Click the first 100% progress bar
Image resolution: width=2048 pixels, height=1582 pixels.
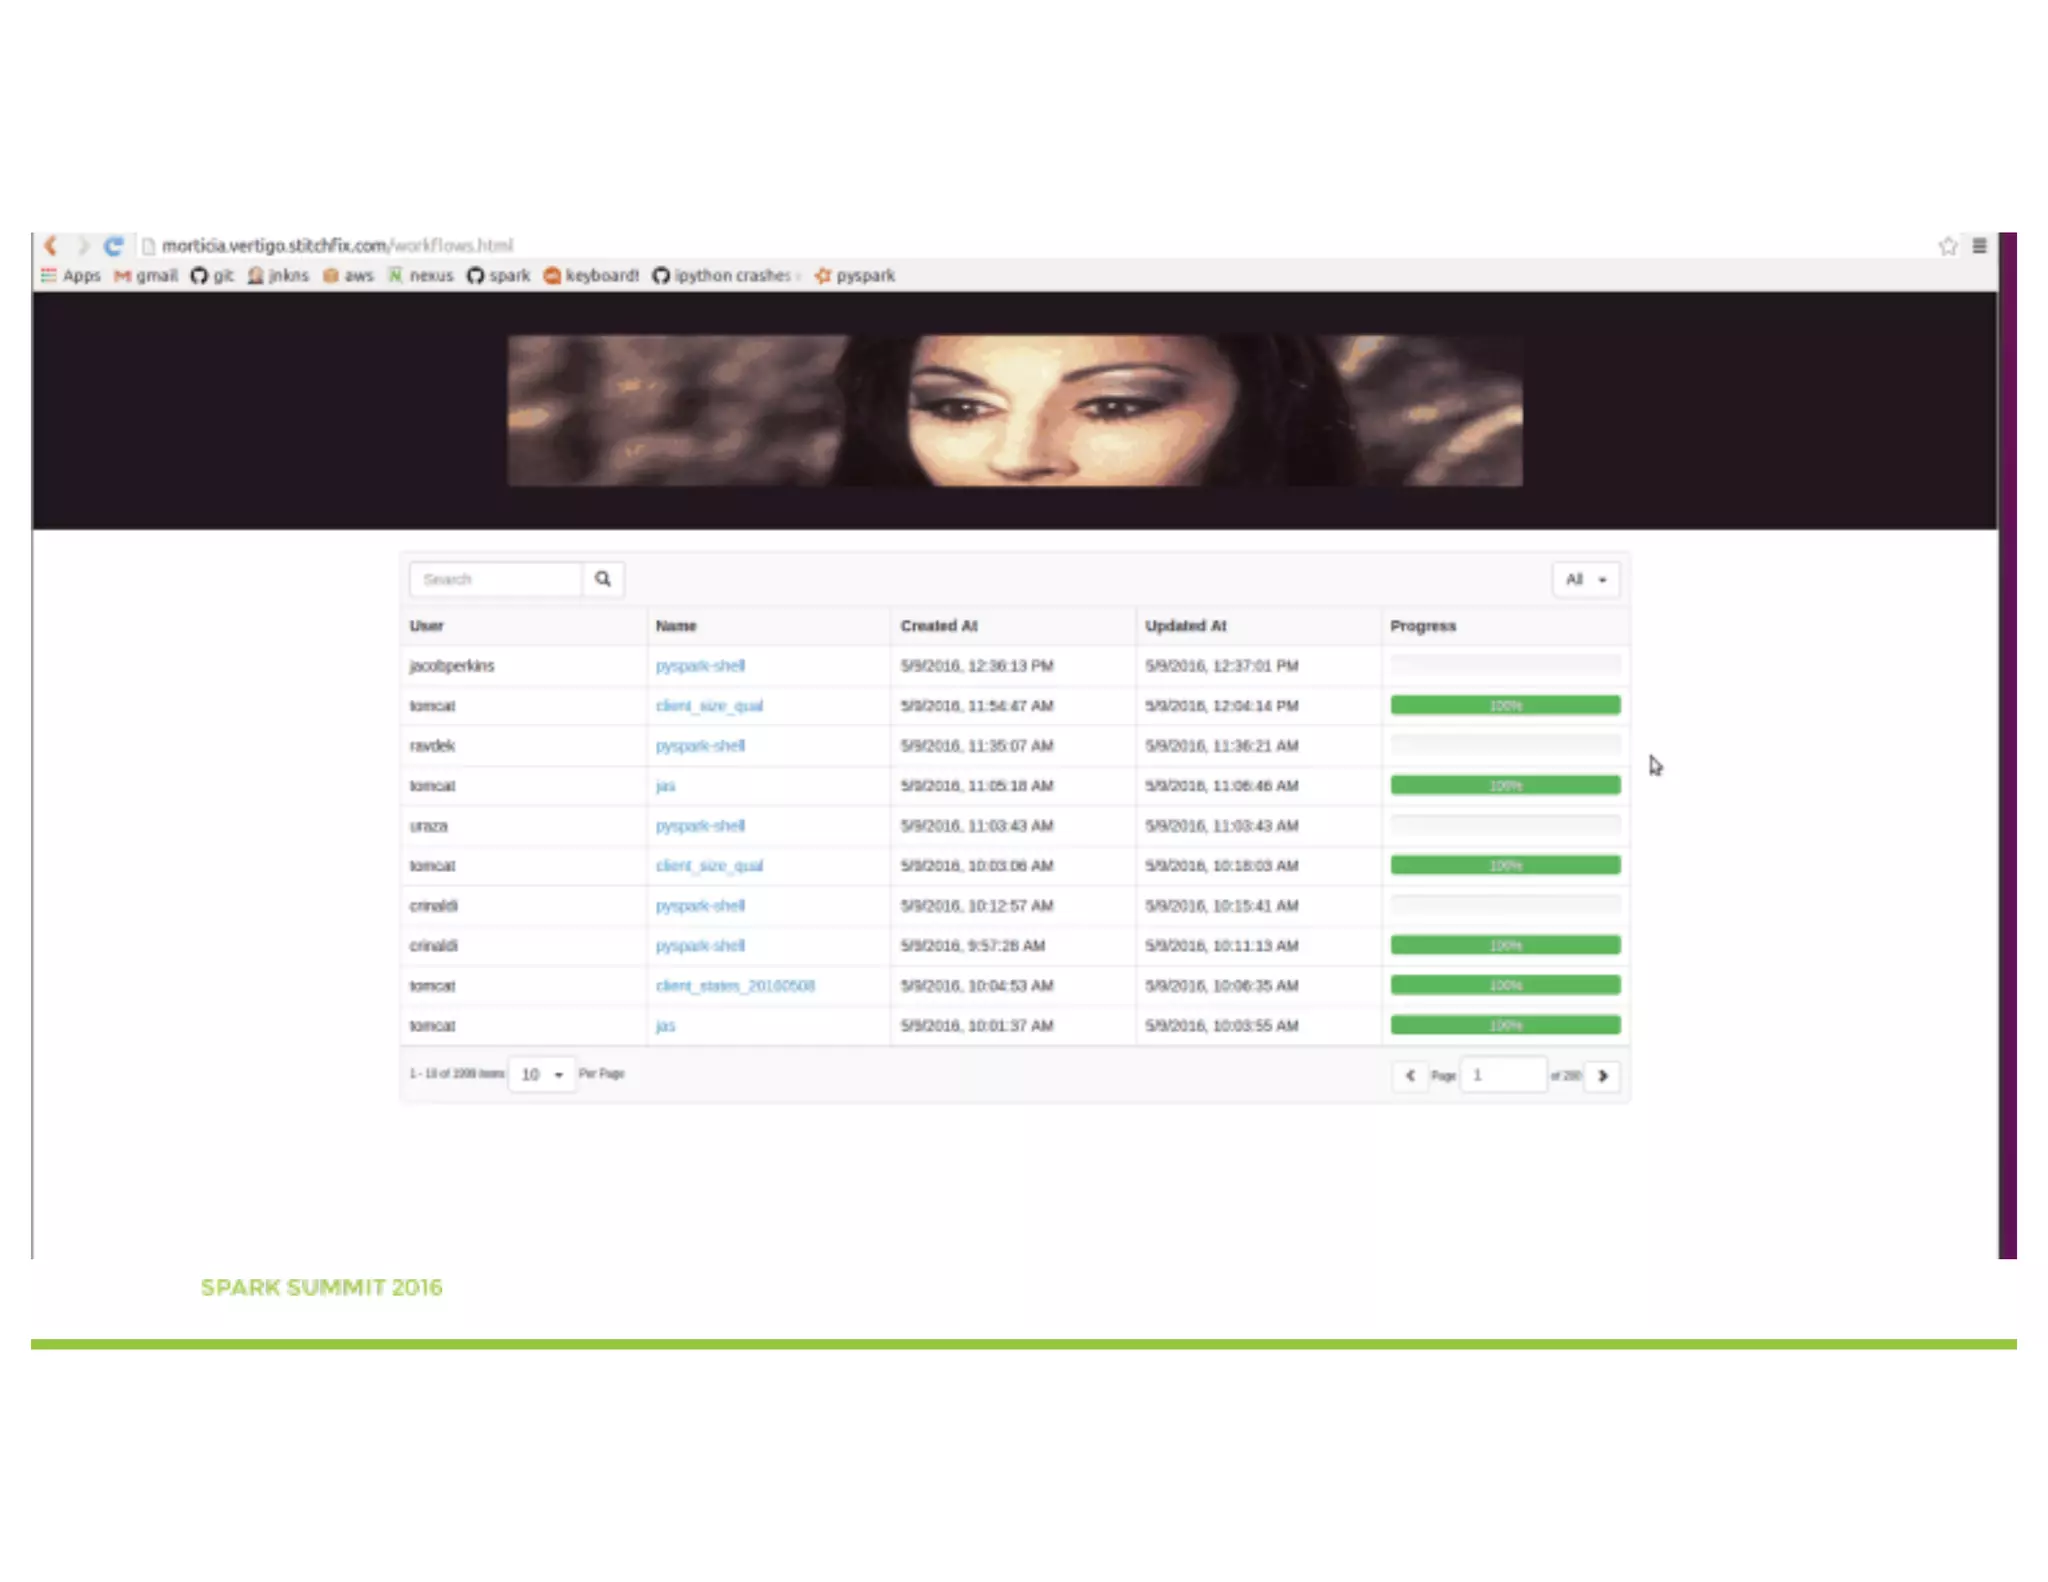pos(1505,706)
